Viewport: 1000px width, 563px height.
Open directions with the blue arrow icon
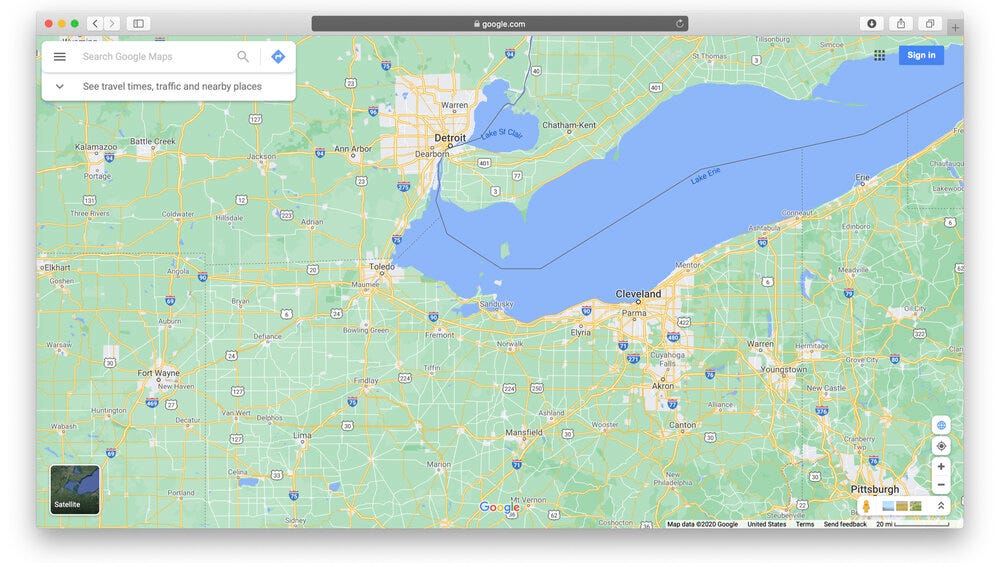click(x=278, y=57)
